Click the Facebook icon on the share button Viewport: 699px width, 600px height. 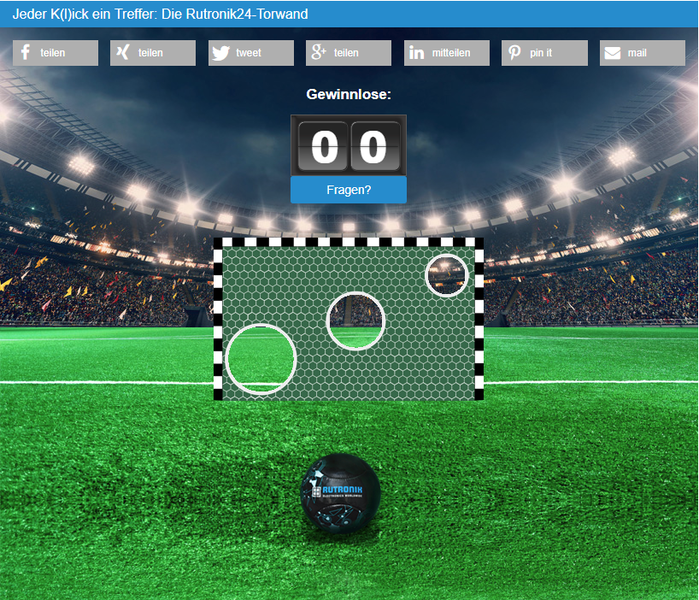[26, 53]
